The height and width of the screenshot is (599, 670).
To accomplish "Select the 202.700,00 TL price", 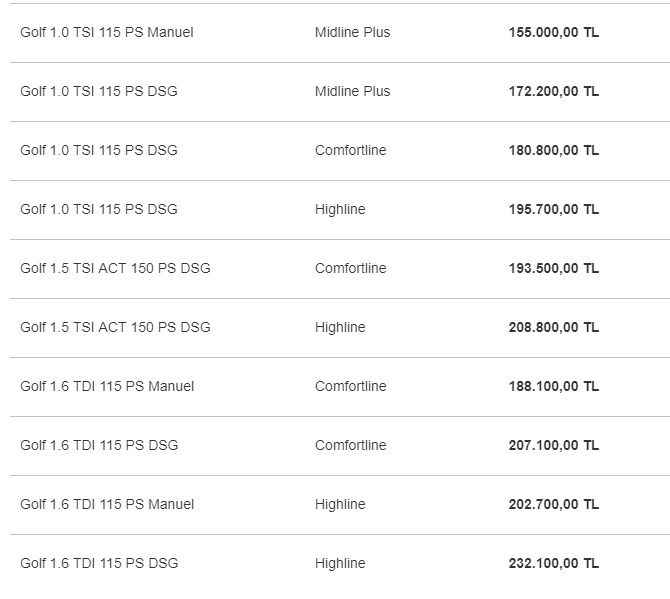I will (x=553, y=504).
